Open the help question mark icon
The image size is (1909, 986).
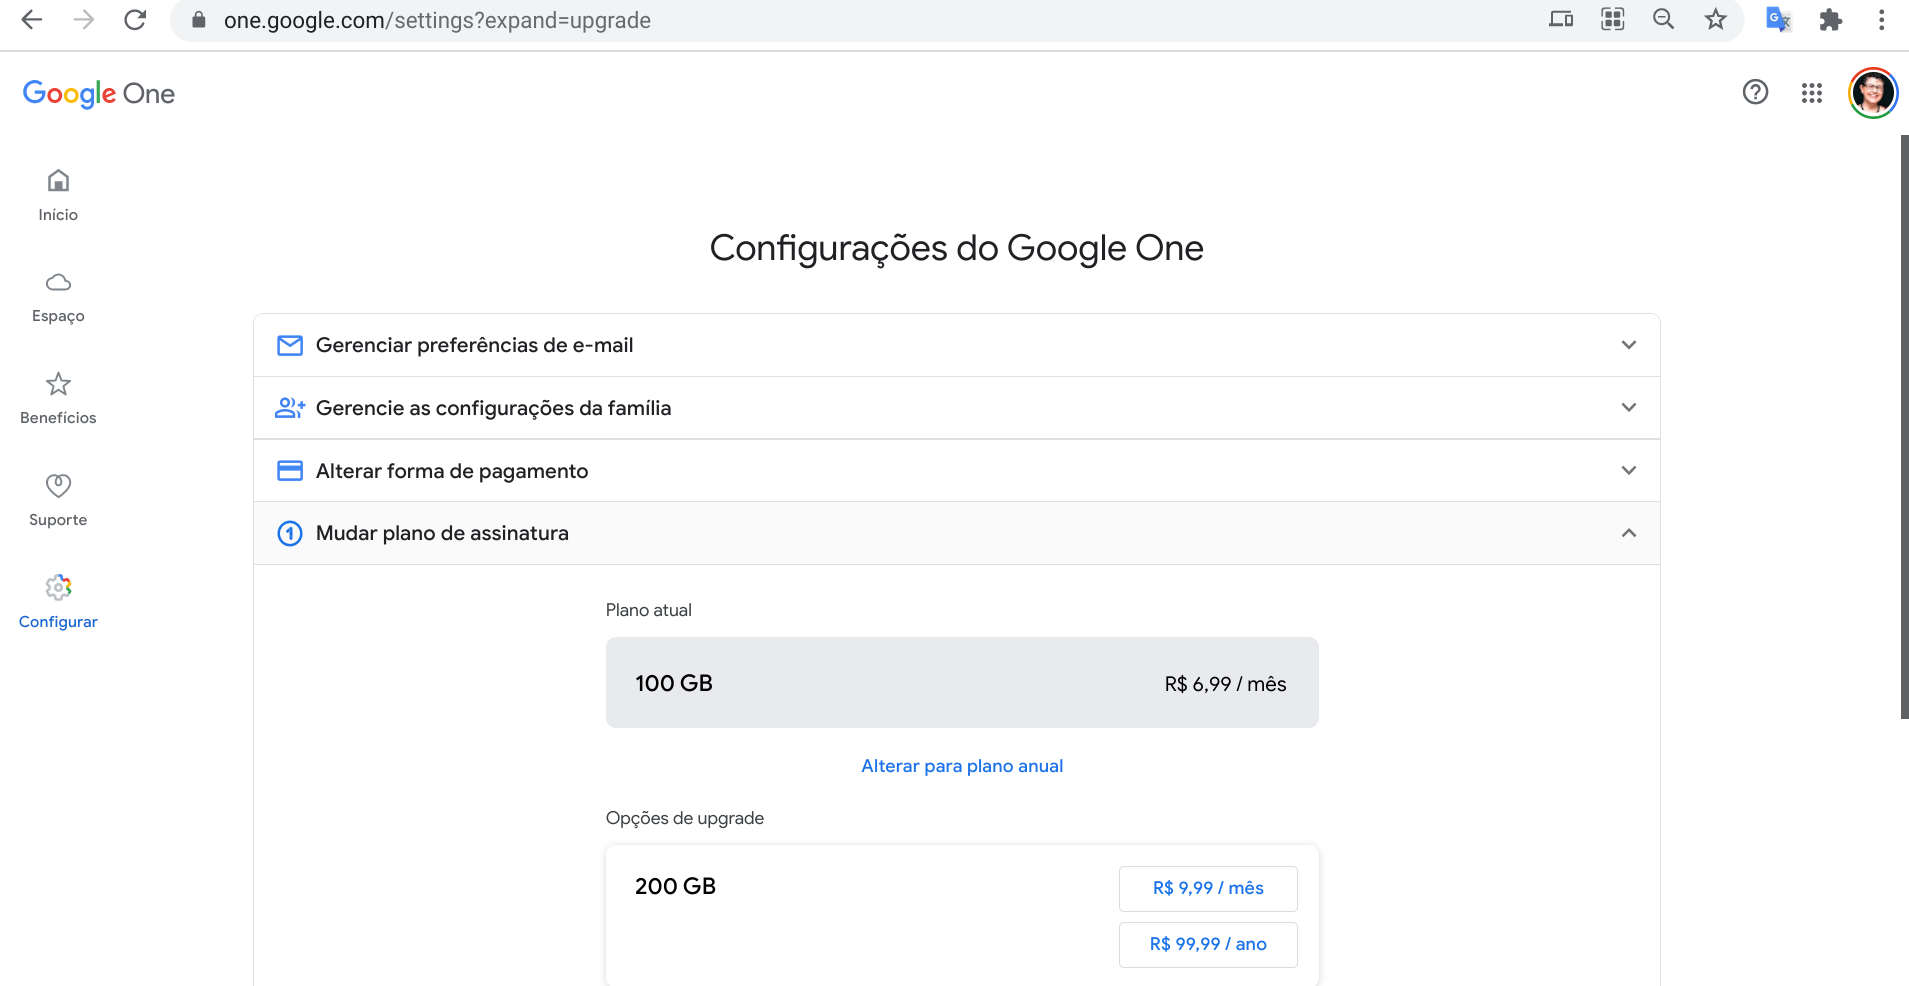coord(1755,92)
